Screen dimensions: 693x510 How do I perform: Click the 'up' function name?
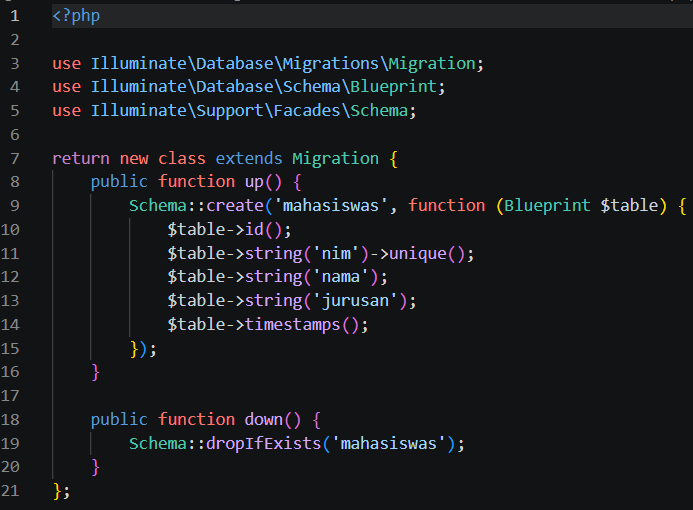click(x=254, y=182)
